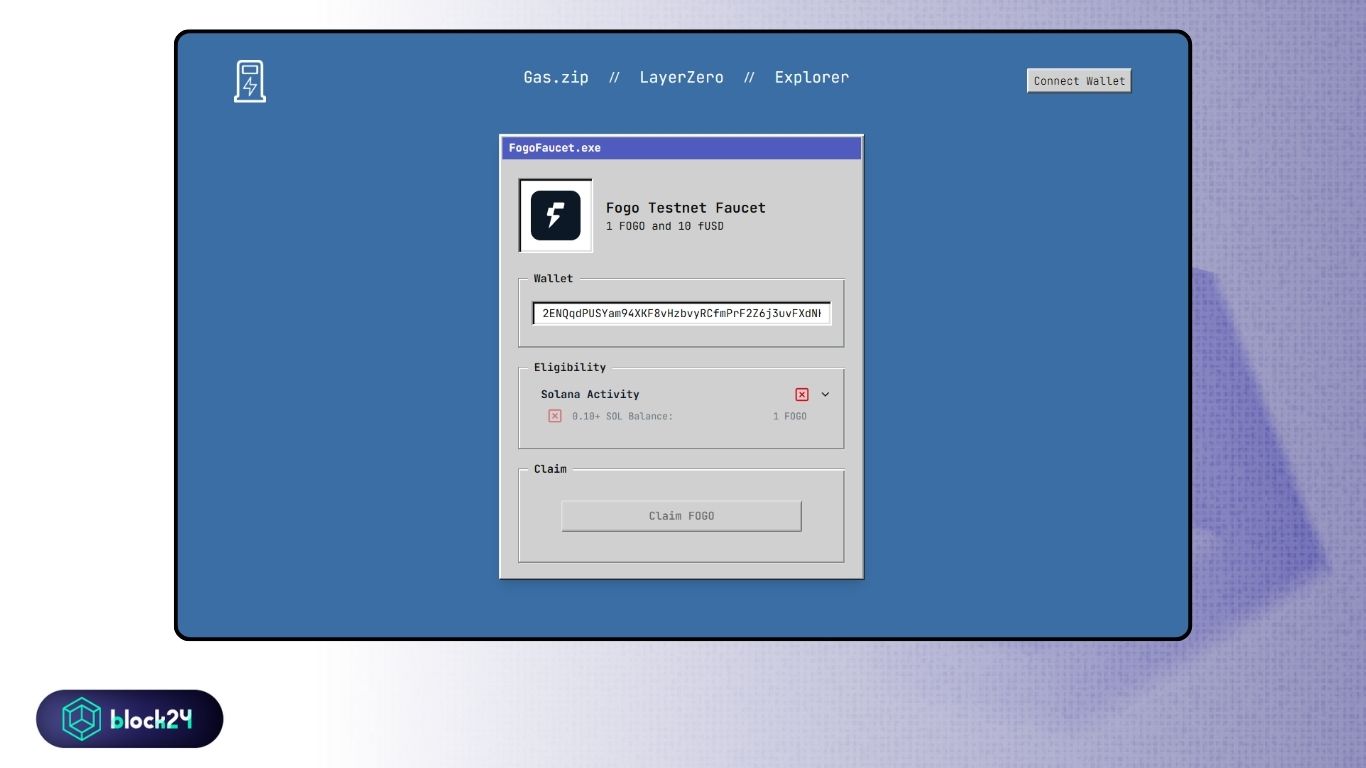1366x768 pixels.
Task: Open Gas.zip navigation link
Action: point(556,77)
